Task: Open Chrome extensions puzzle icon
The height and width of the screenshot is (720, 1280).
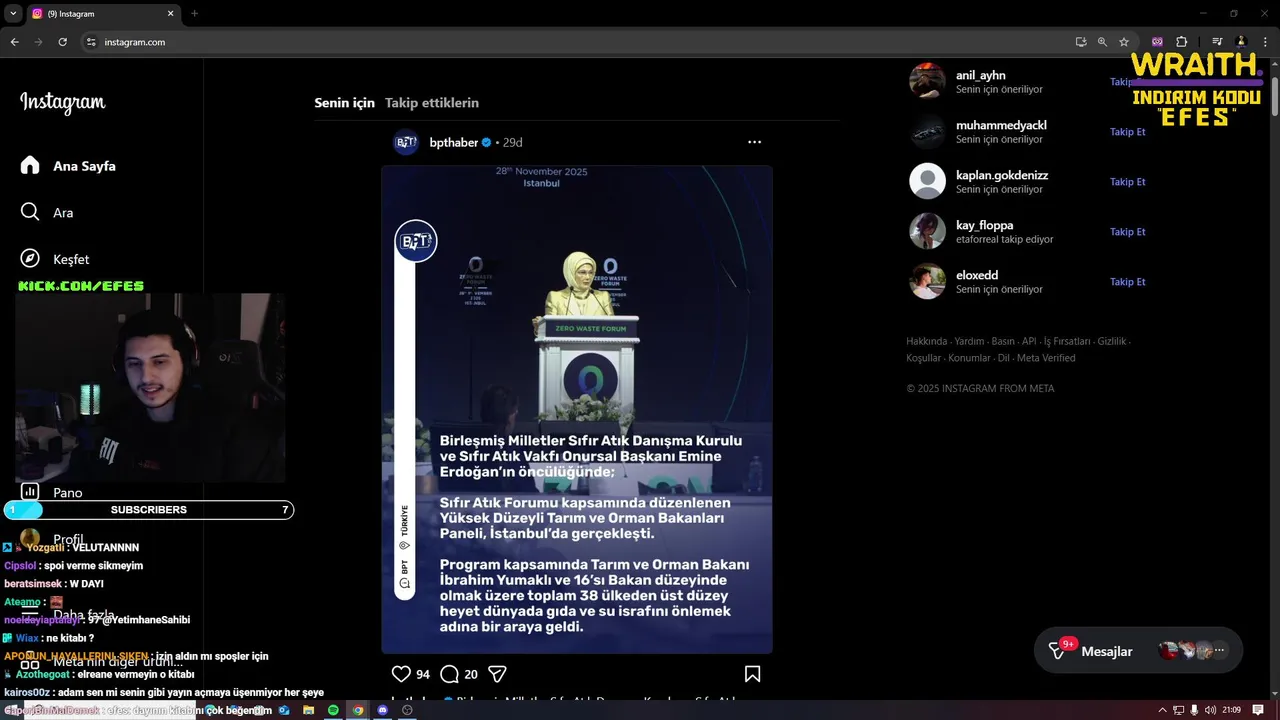Action: pos(1182,42)
